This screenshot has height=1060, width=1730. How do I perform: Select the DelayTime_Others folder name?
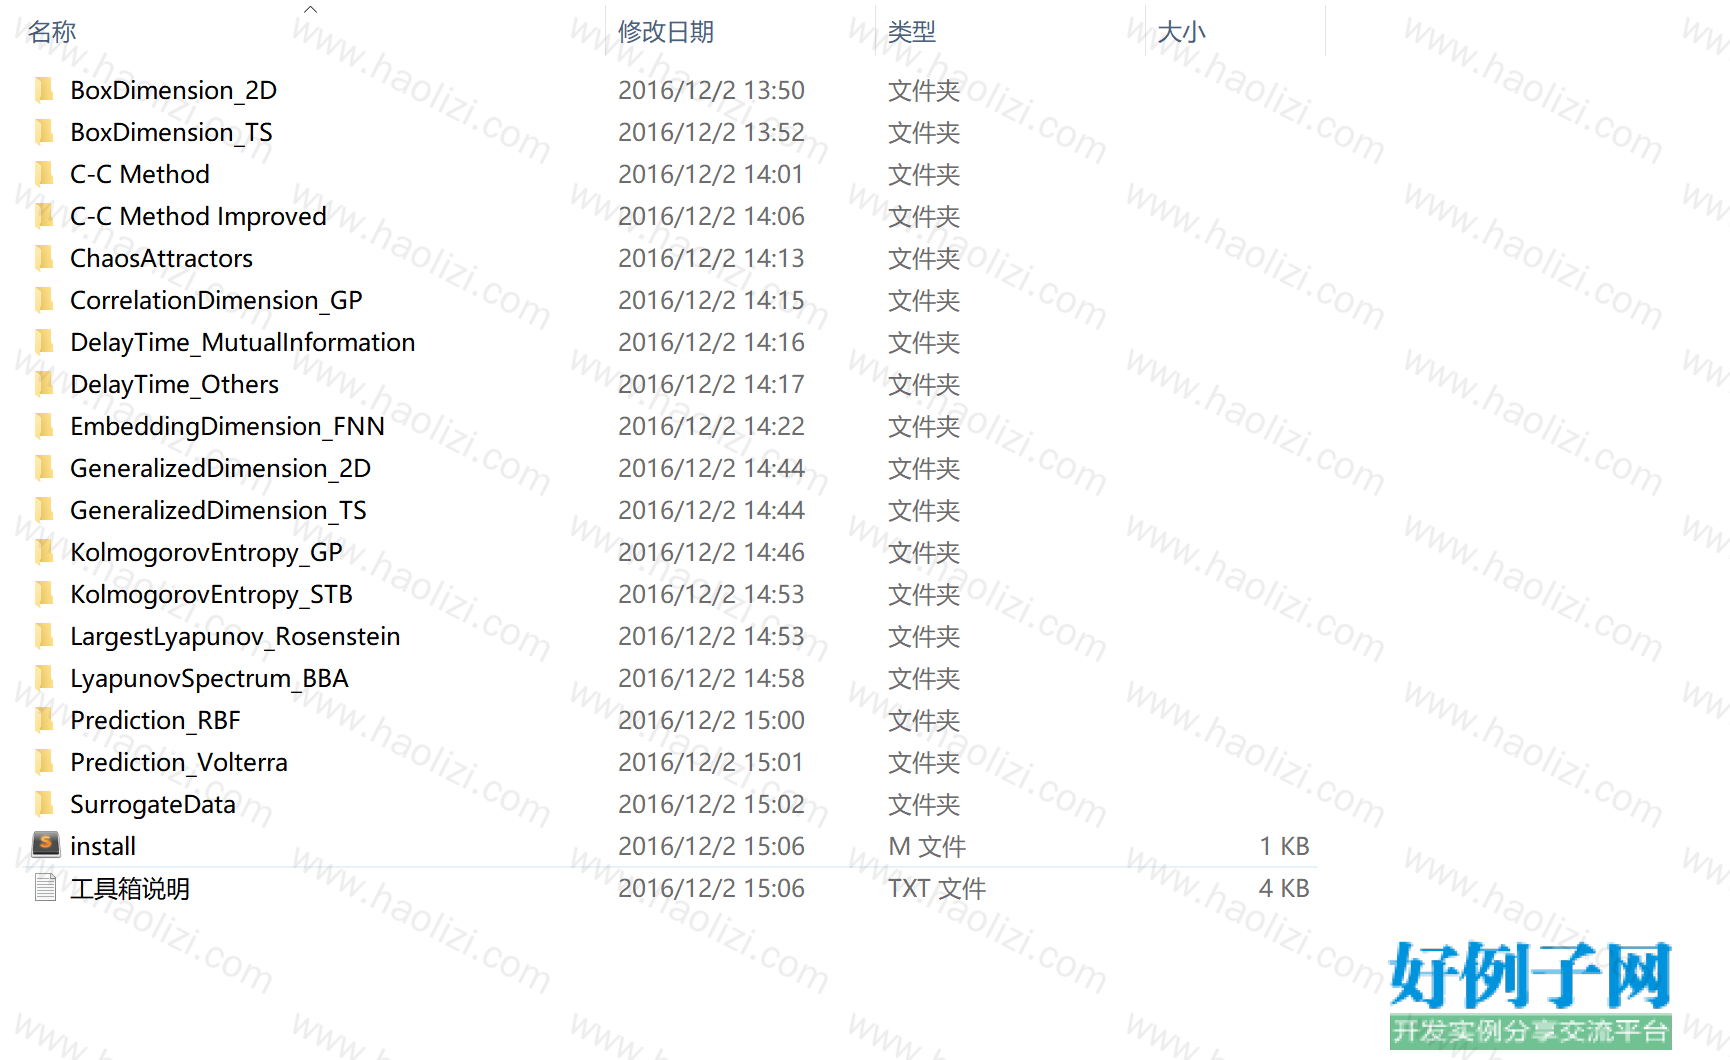174,385
